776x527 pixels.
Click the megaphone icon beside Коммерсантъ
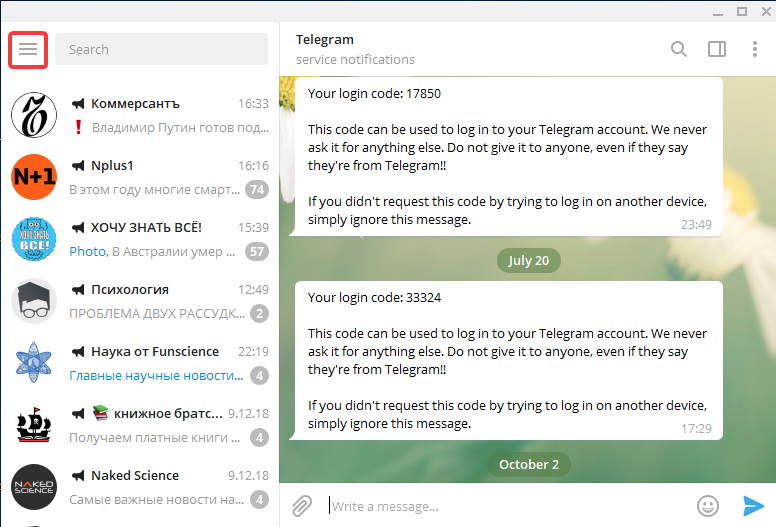click(x=78, y=103)
